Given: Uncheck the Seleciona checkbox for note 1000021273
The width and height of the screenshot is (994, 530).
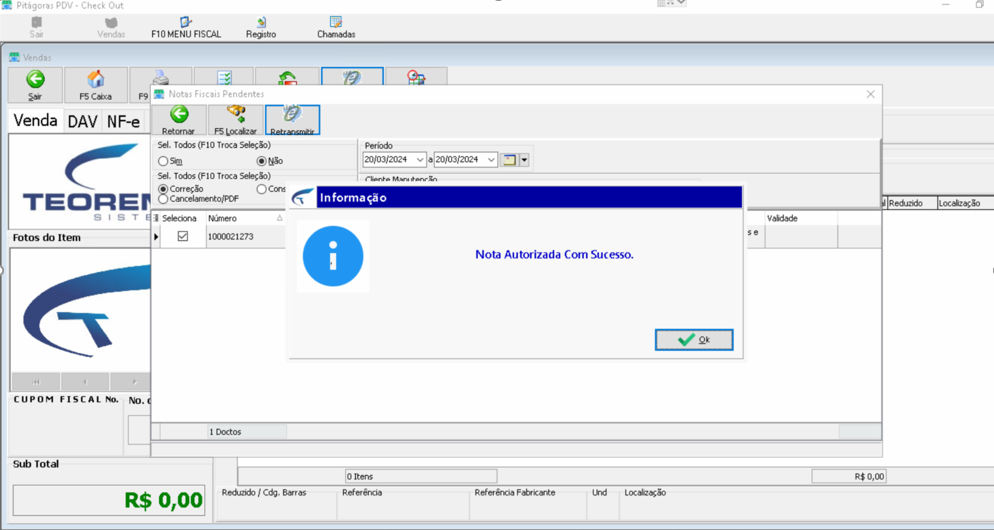Looking at the screenshot, I should tap(183, 236).
